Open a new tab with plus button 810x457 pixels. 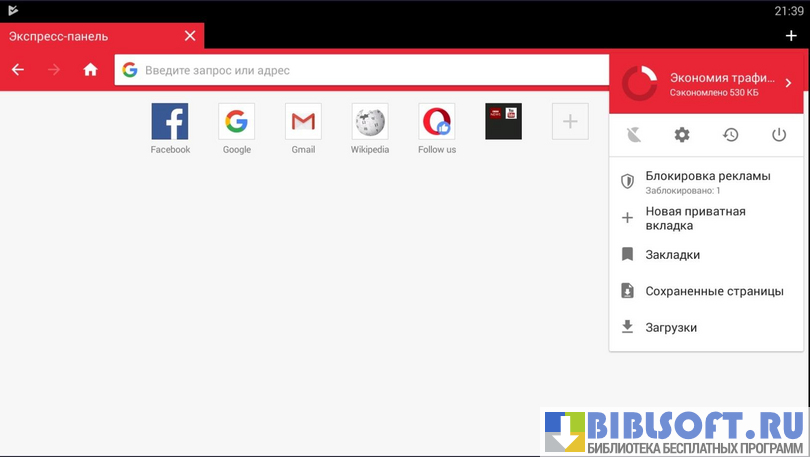[x=791, y=36]
